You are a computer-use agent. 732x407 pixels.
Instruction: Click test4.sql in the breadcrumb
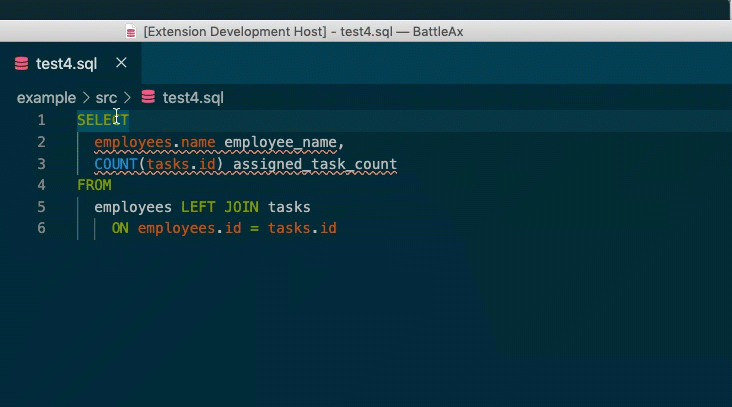click(x=193, y=98)
